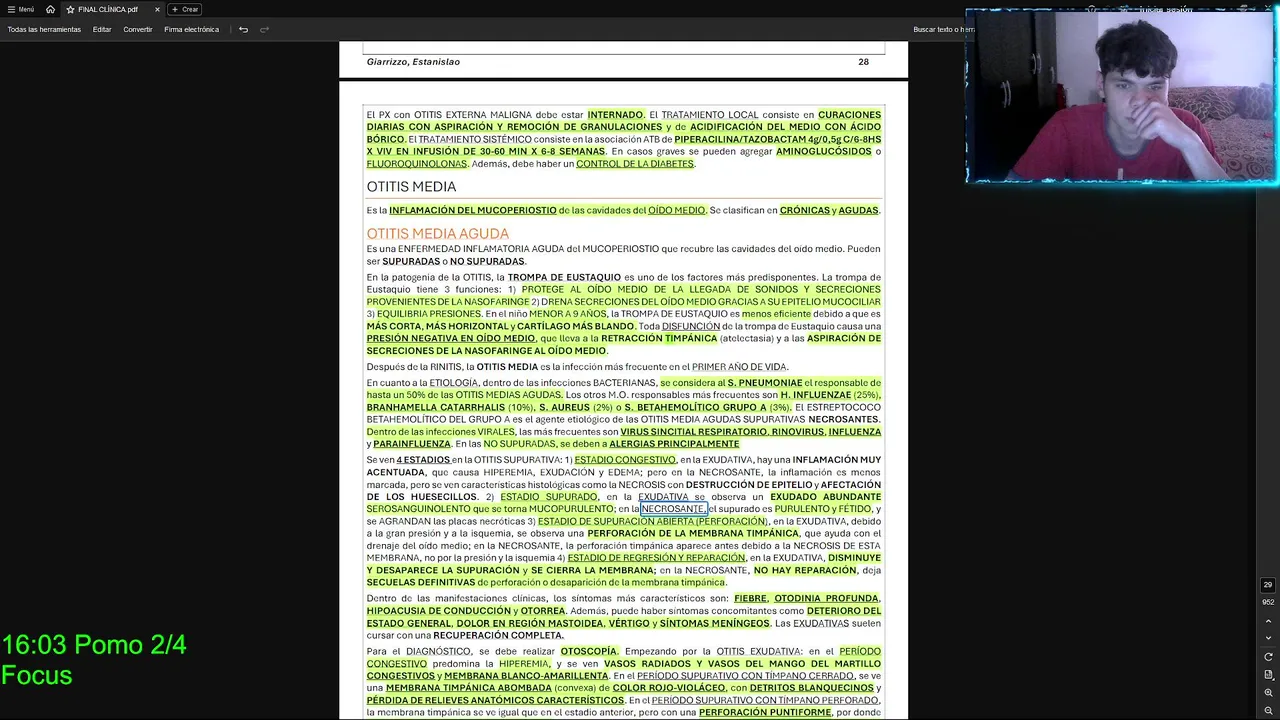Redo the last action arrow
This screenshot has height=720, width=1280.
(264, 29)
